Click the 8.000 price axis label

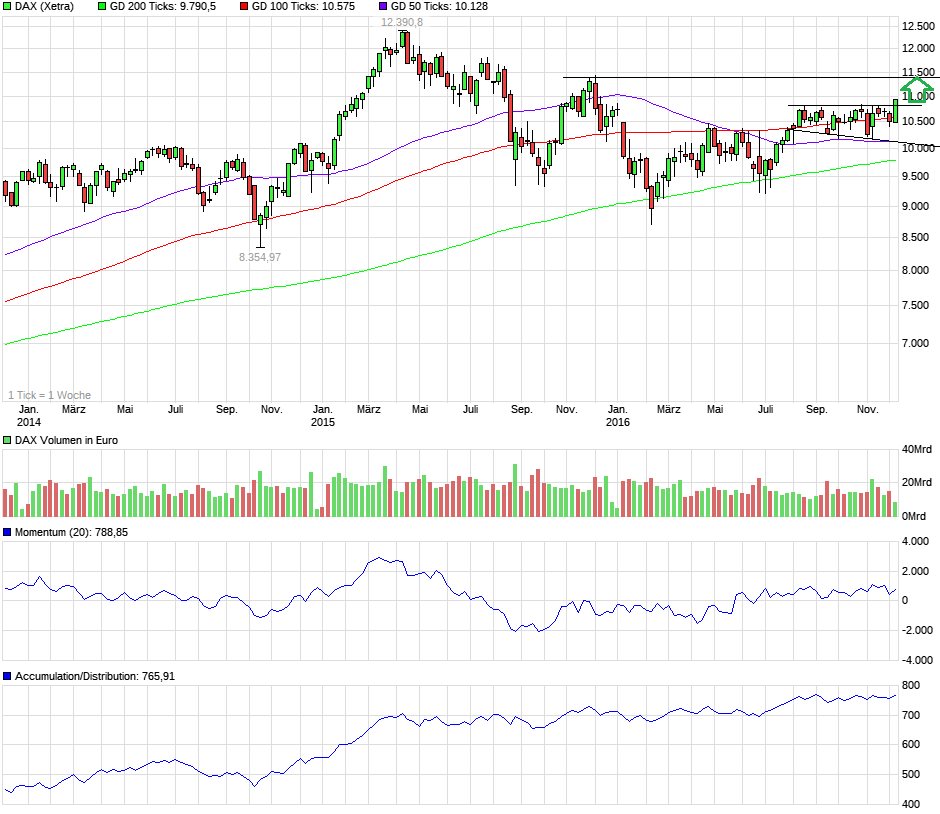(x=915, y=270)
